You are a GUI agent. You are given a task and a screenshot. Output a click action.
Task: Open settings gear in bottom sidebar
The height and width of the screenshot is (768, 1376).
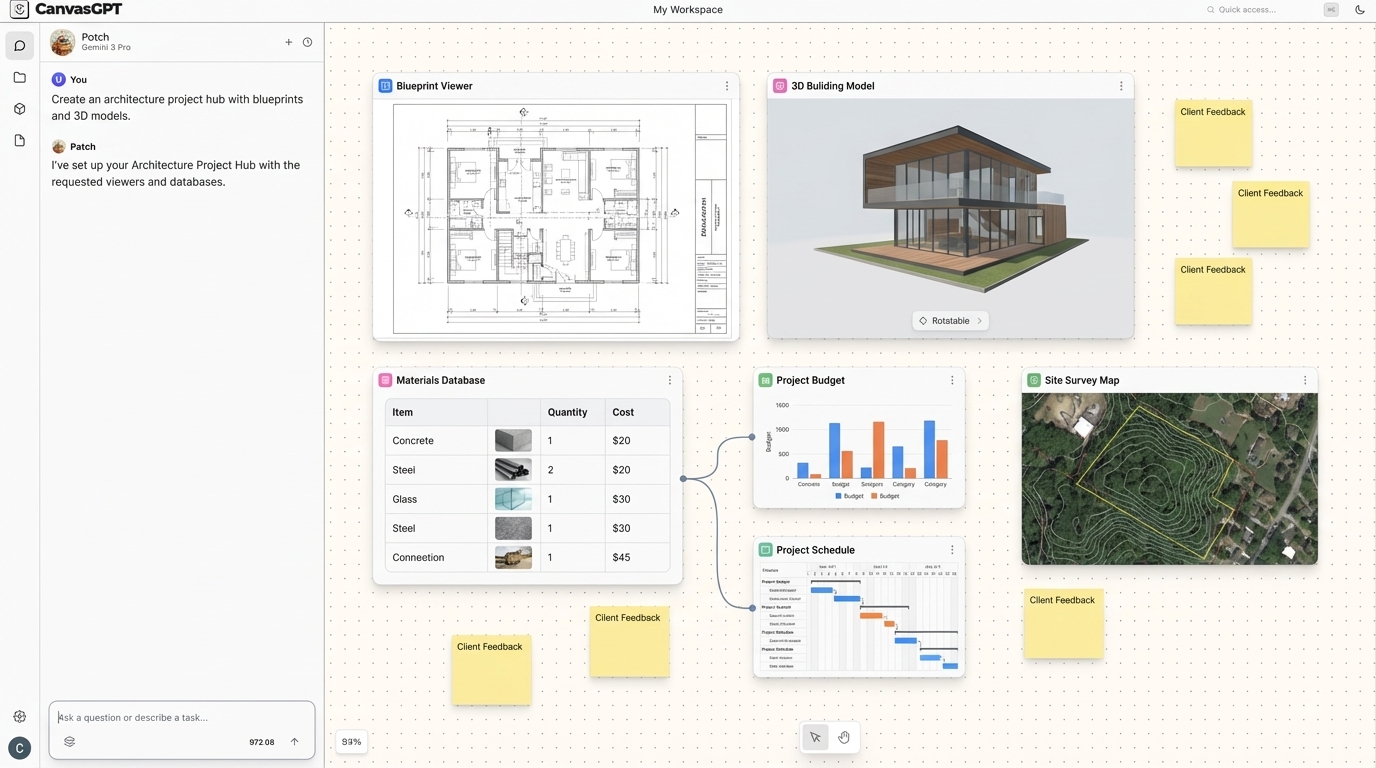point(19,716)
